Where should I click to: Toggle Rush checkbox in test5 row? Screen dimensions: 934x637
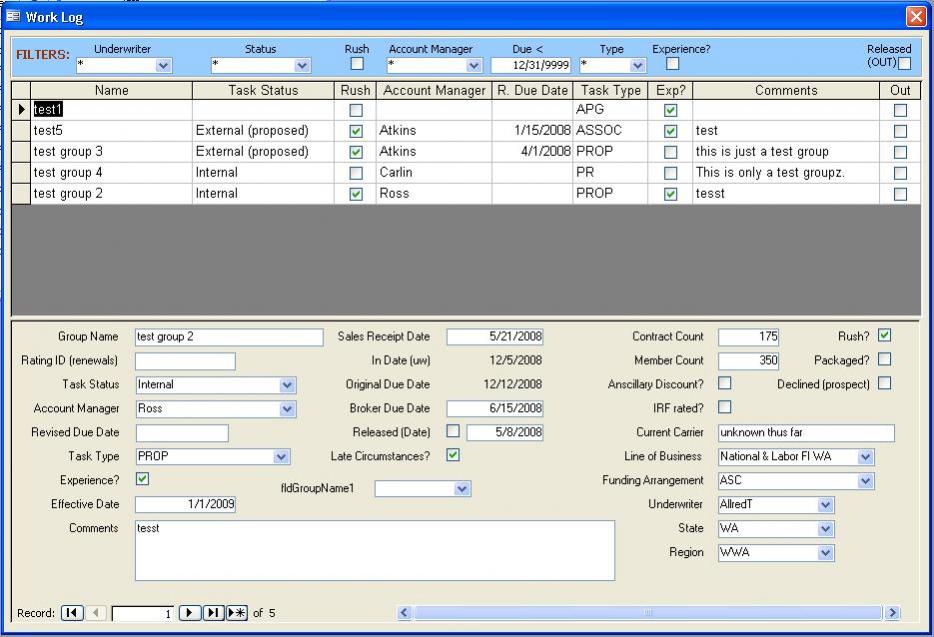click(356, 131)
